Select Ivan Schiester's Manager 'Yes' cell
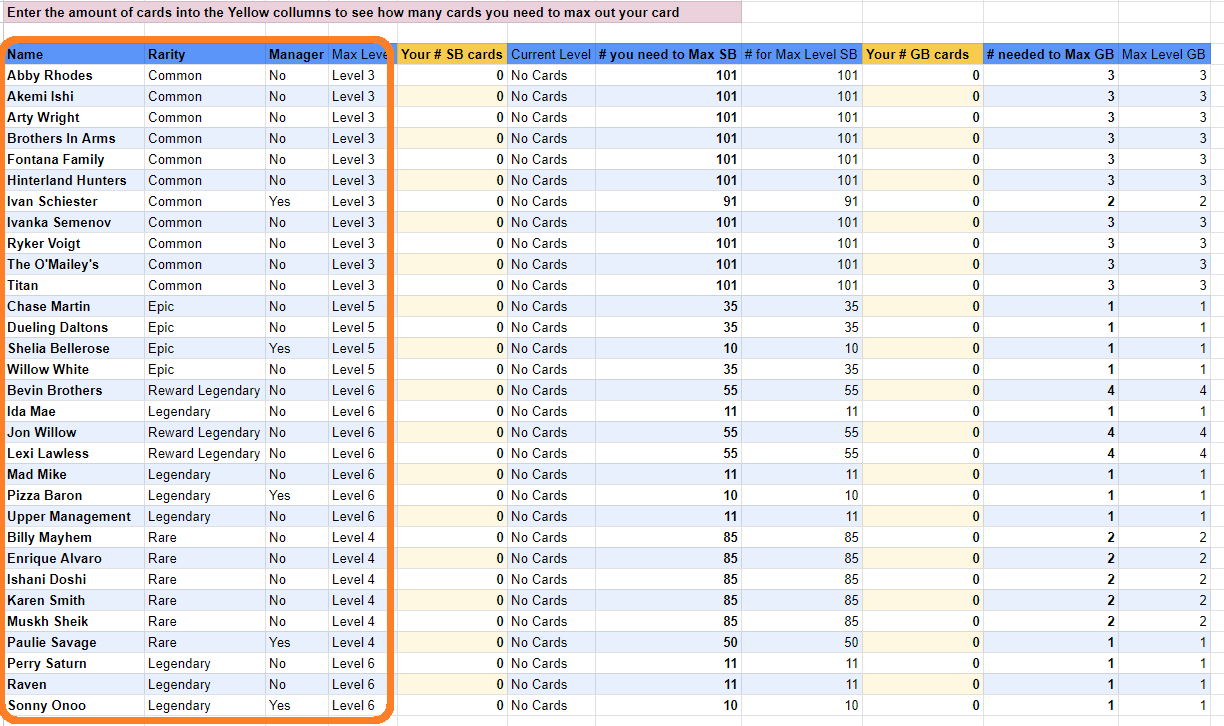 pyautogui.click(x=297, y=201)
